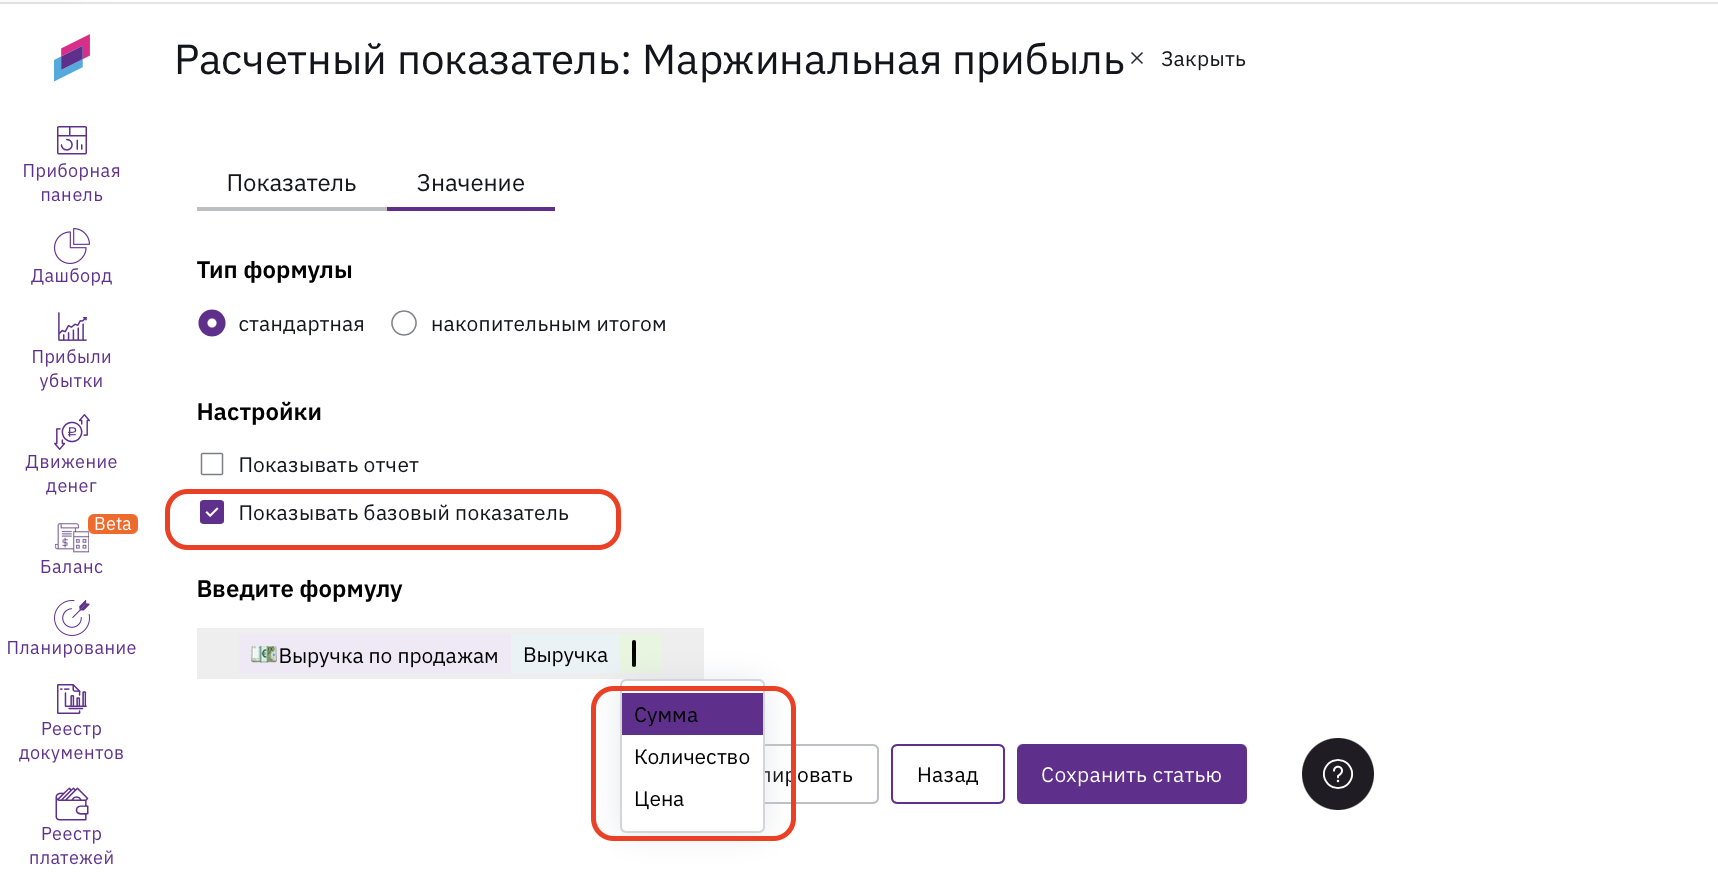The width and height of the screenshot is (1718, 890).
Task: Select the стандартная formula type
Action: [212, 324]
